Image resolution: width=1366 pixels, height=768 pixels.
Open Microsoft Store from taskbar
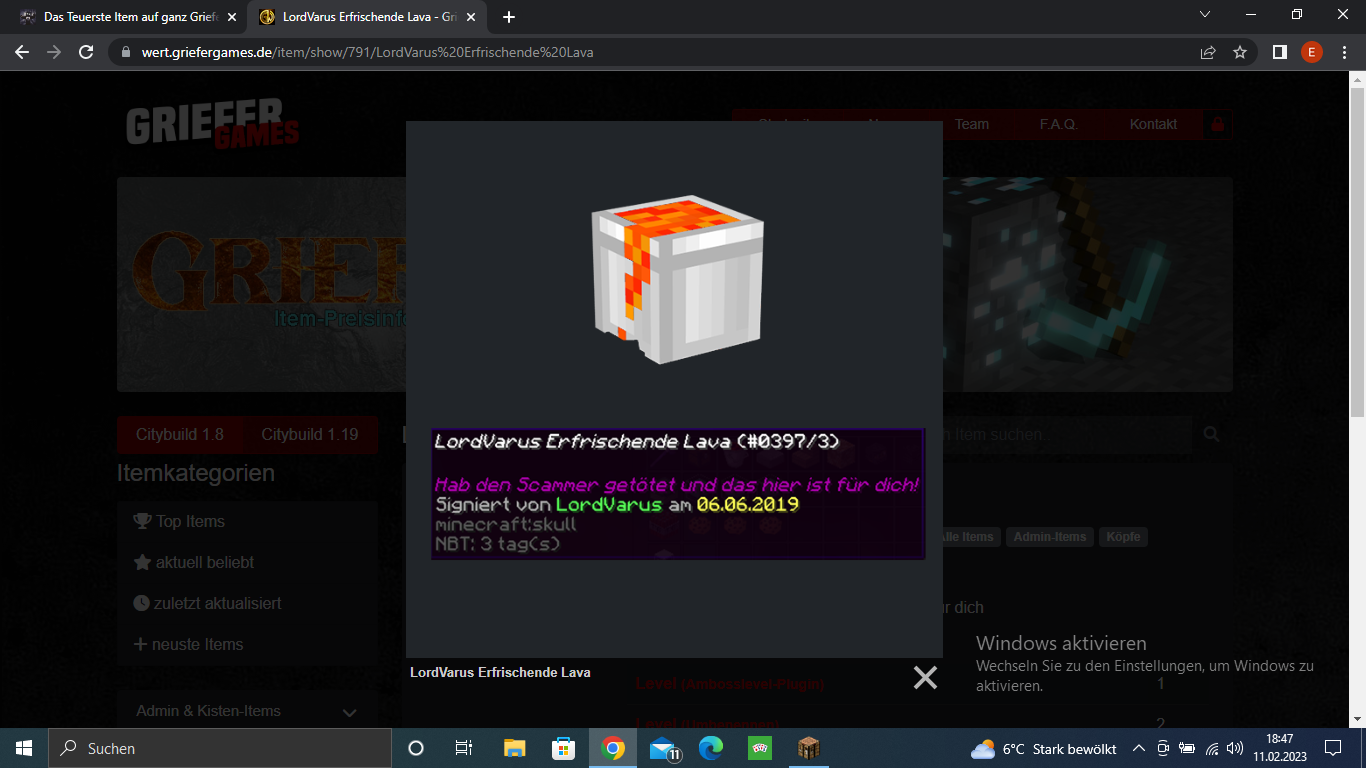563,748
